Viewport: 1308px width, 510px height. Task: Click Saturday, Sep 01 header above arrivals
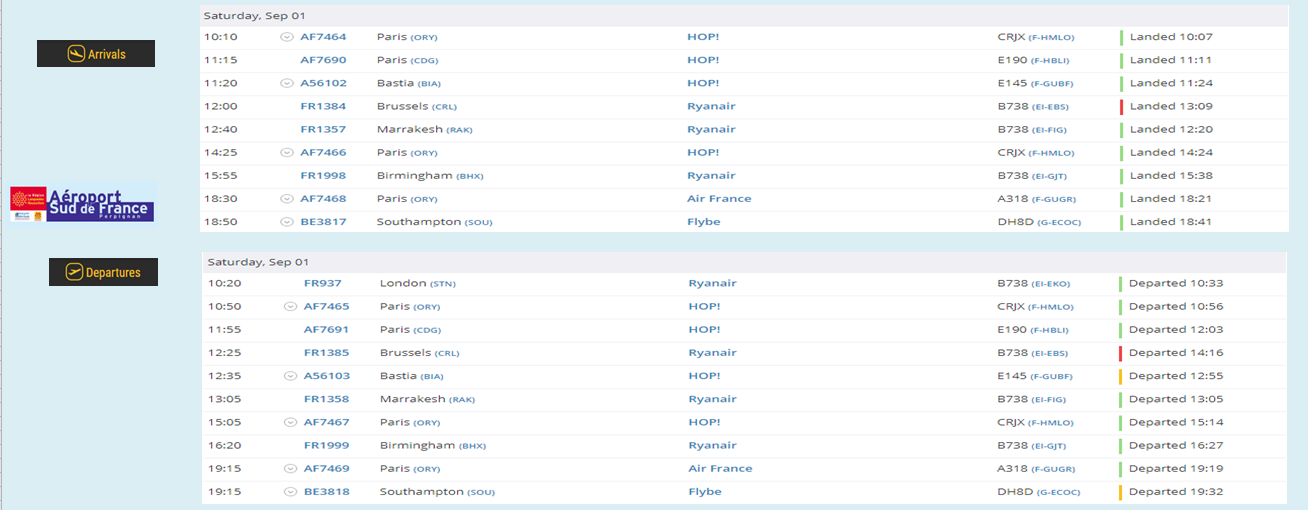(x=254, y=15)
